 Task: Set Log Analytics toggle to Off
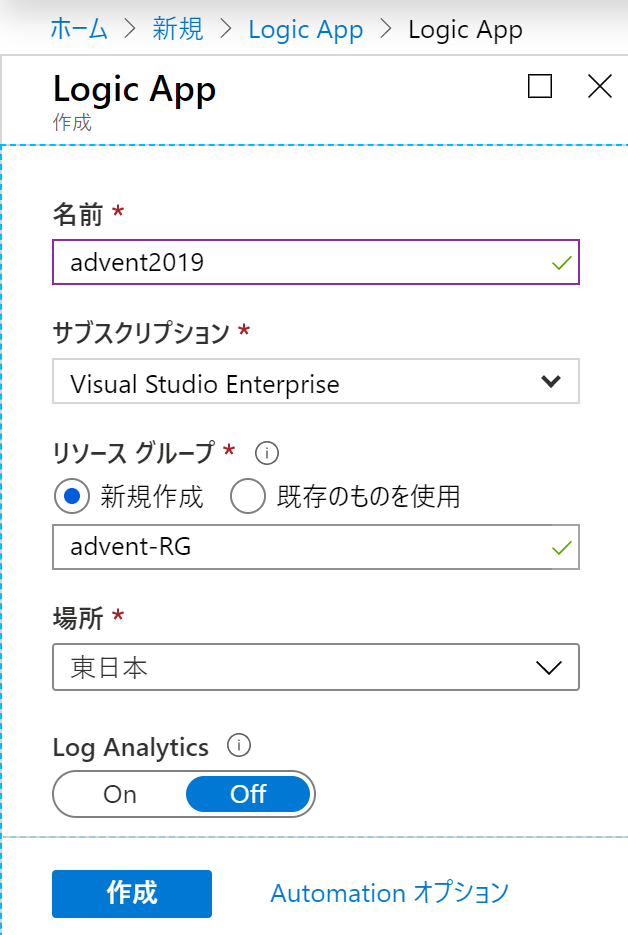(x=248, y=795)
